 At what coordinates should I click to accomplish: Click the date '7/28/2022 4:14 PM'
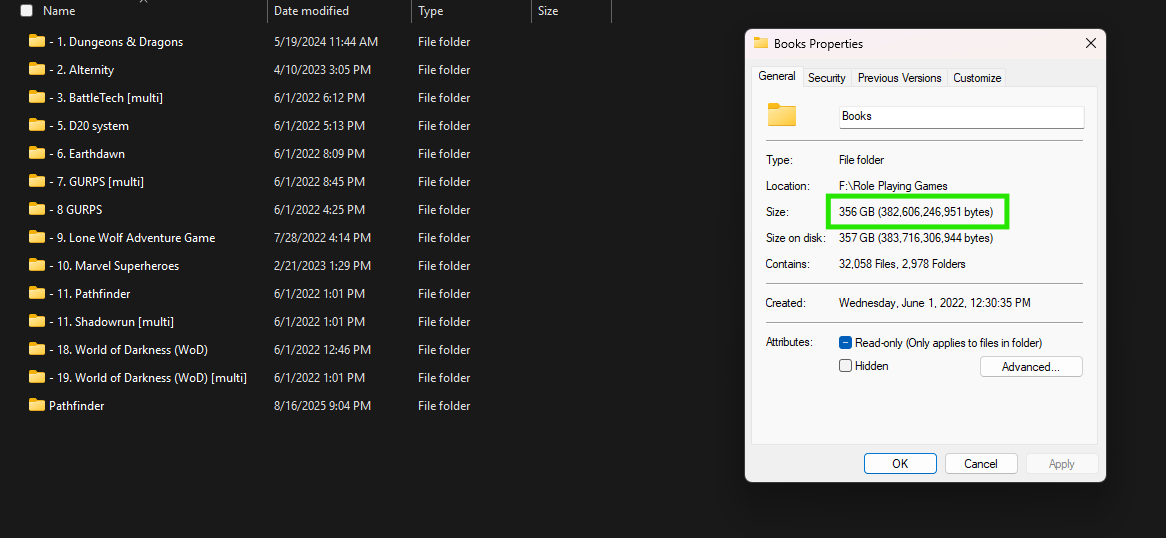(322, 238)
